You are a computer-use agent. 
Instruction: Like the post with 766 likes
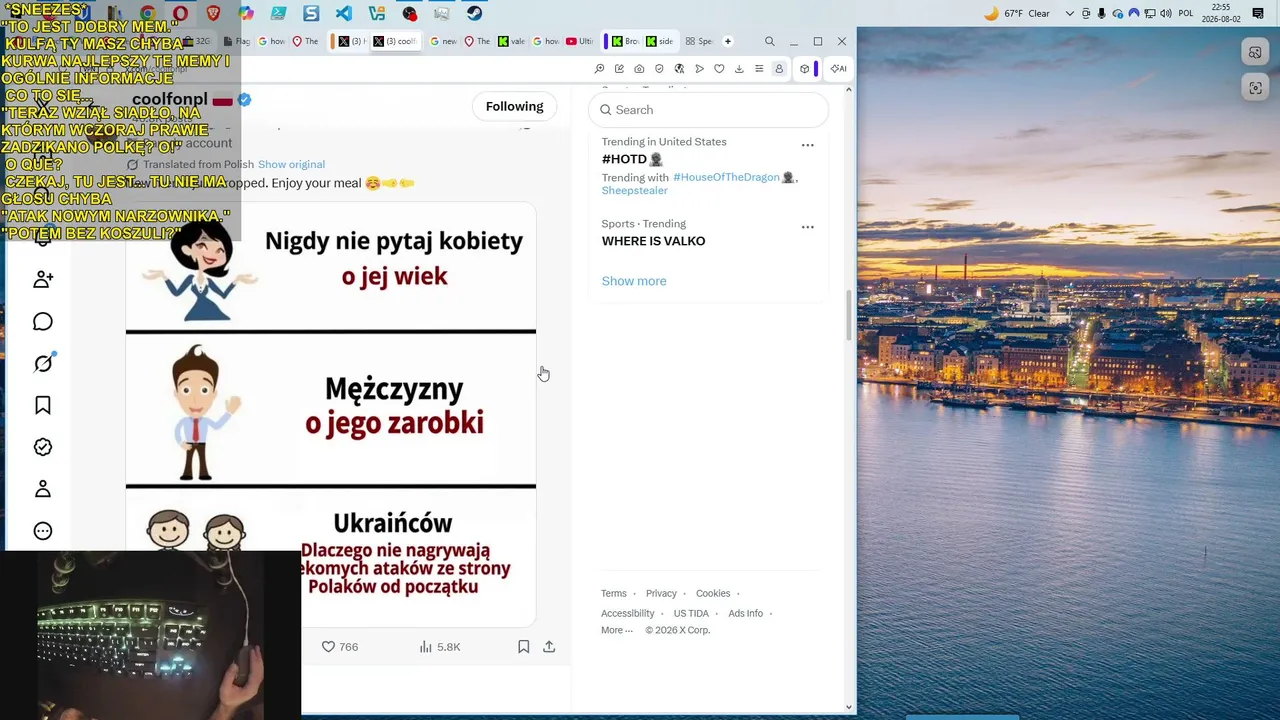(x=339, y=647)
